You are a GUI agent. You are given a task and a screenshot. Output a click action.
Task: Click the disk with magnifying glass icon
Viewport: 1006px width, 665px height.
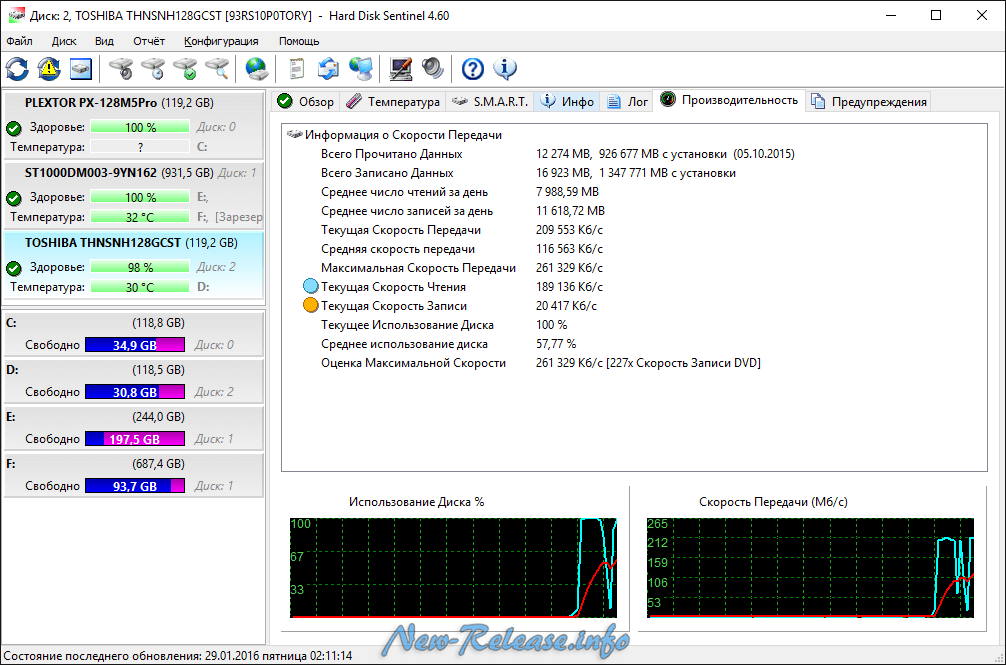tap(217, 69)
